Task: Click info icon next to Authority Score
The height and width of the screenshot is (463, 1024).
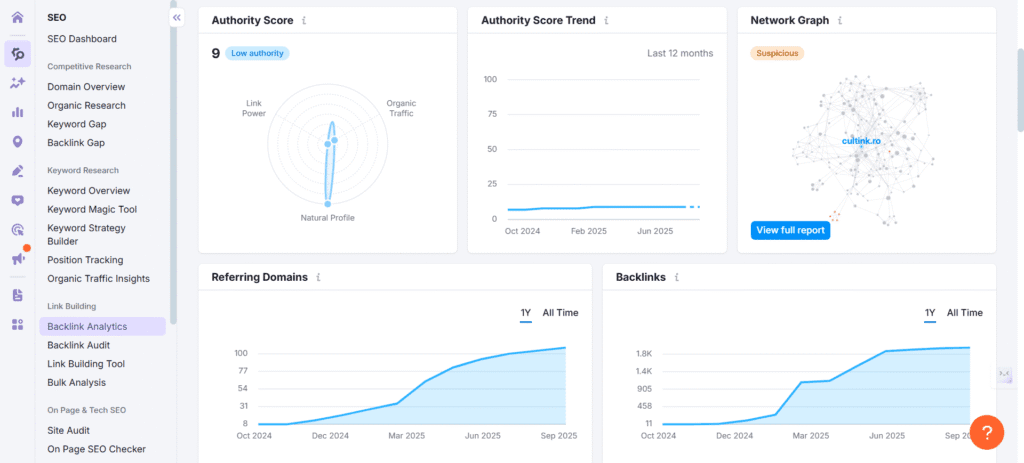Action: click(304, 20)
